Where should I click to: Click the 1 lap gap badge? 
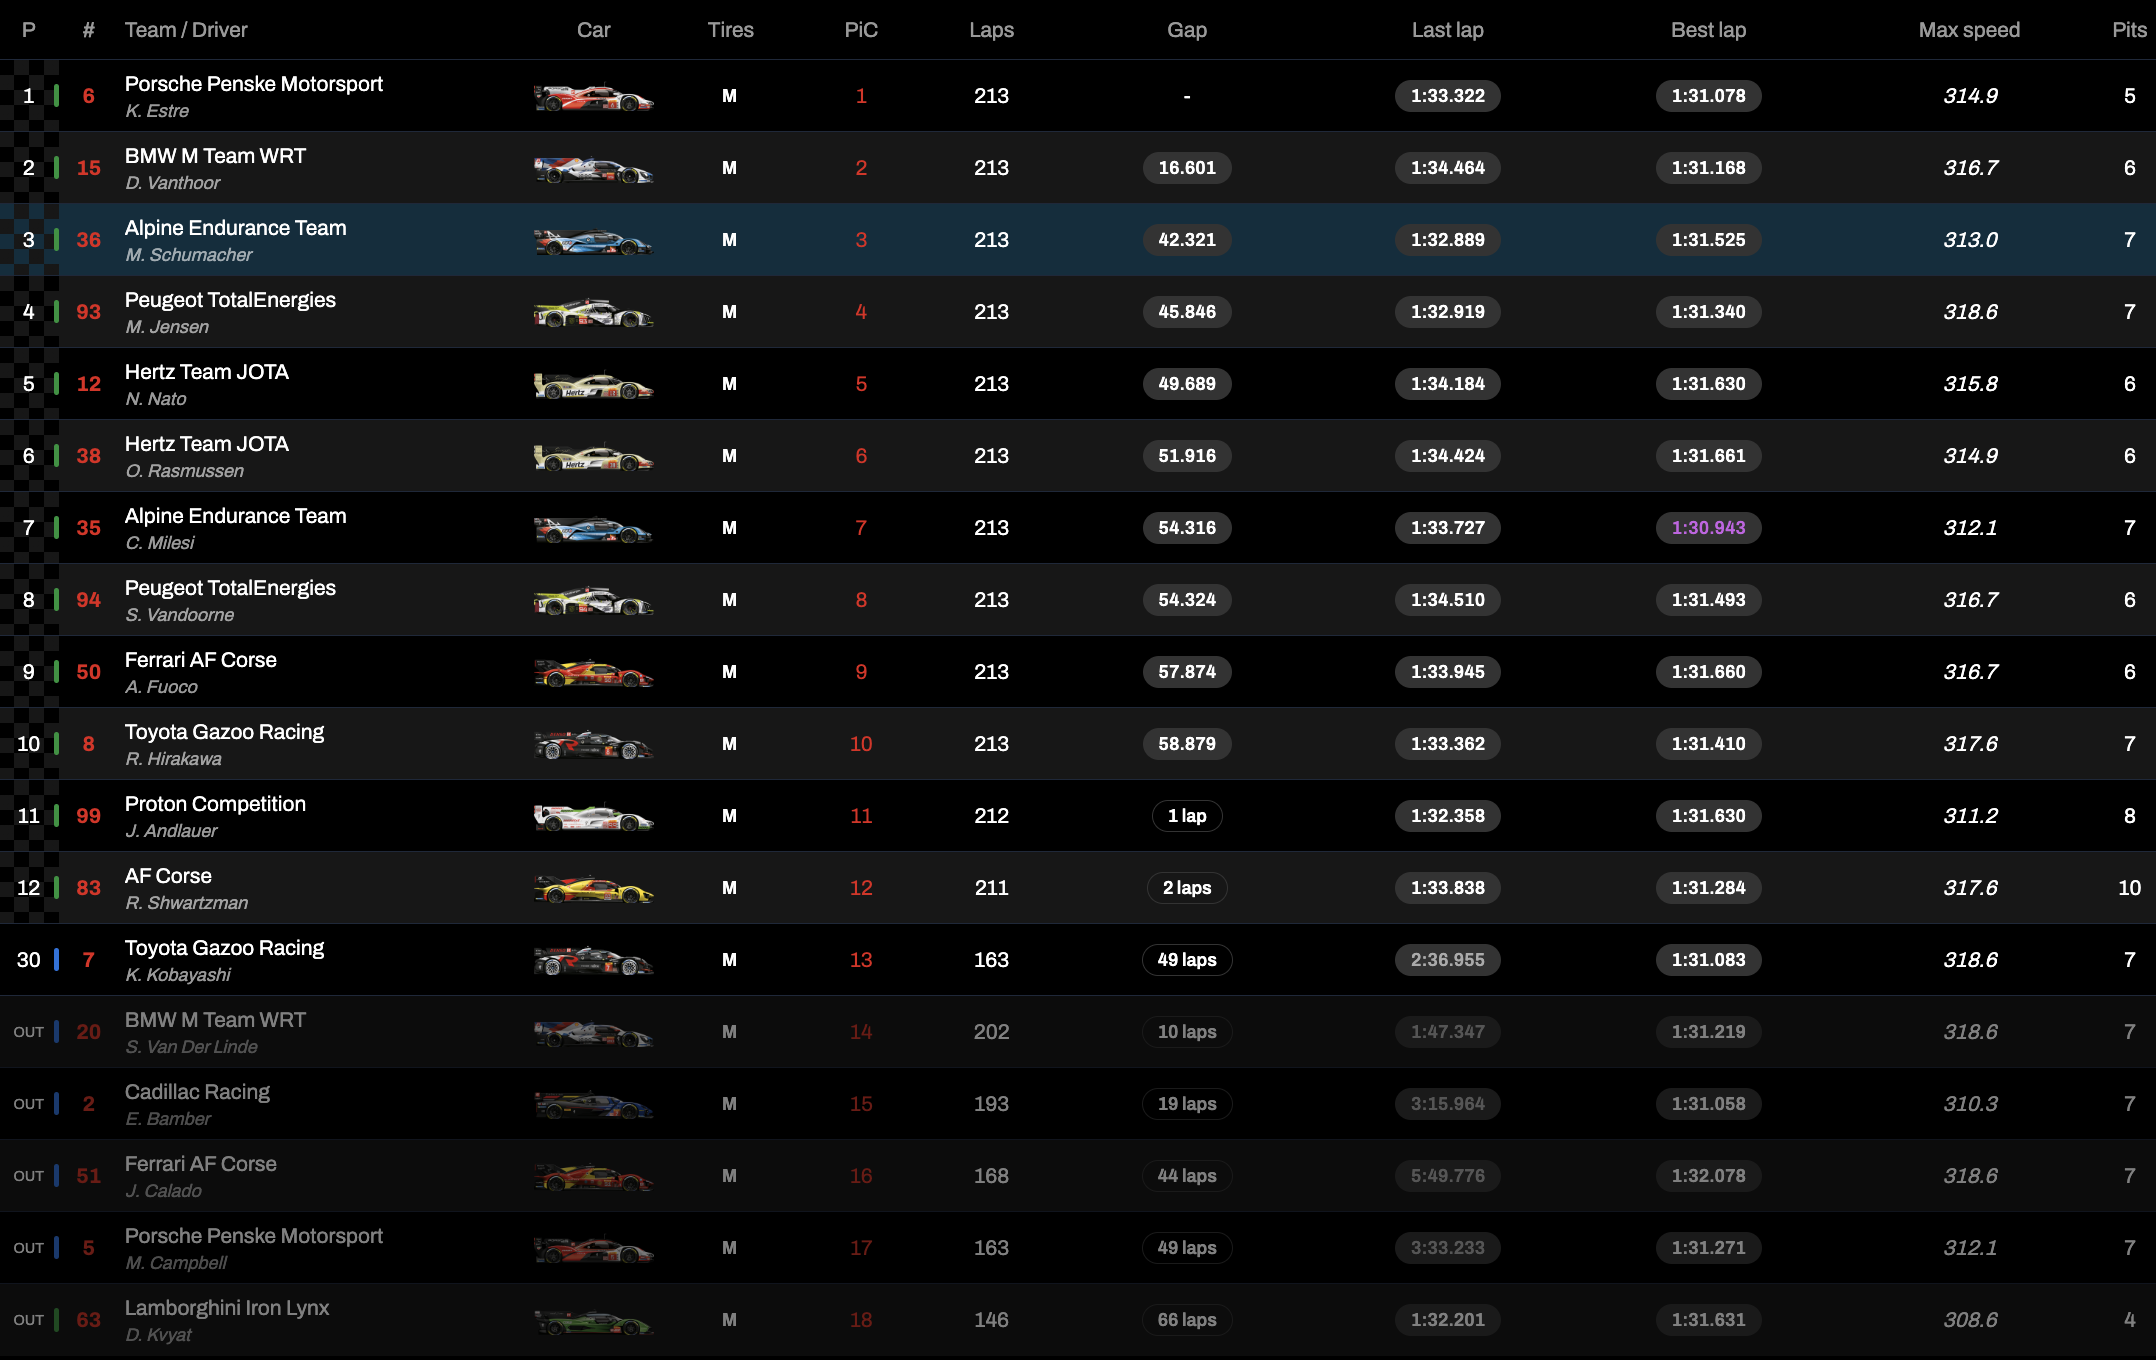click(1187, 816)
